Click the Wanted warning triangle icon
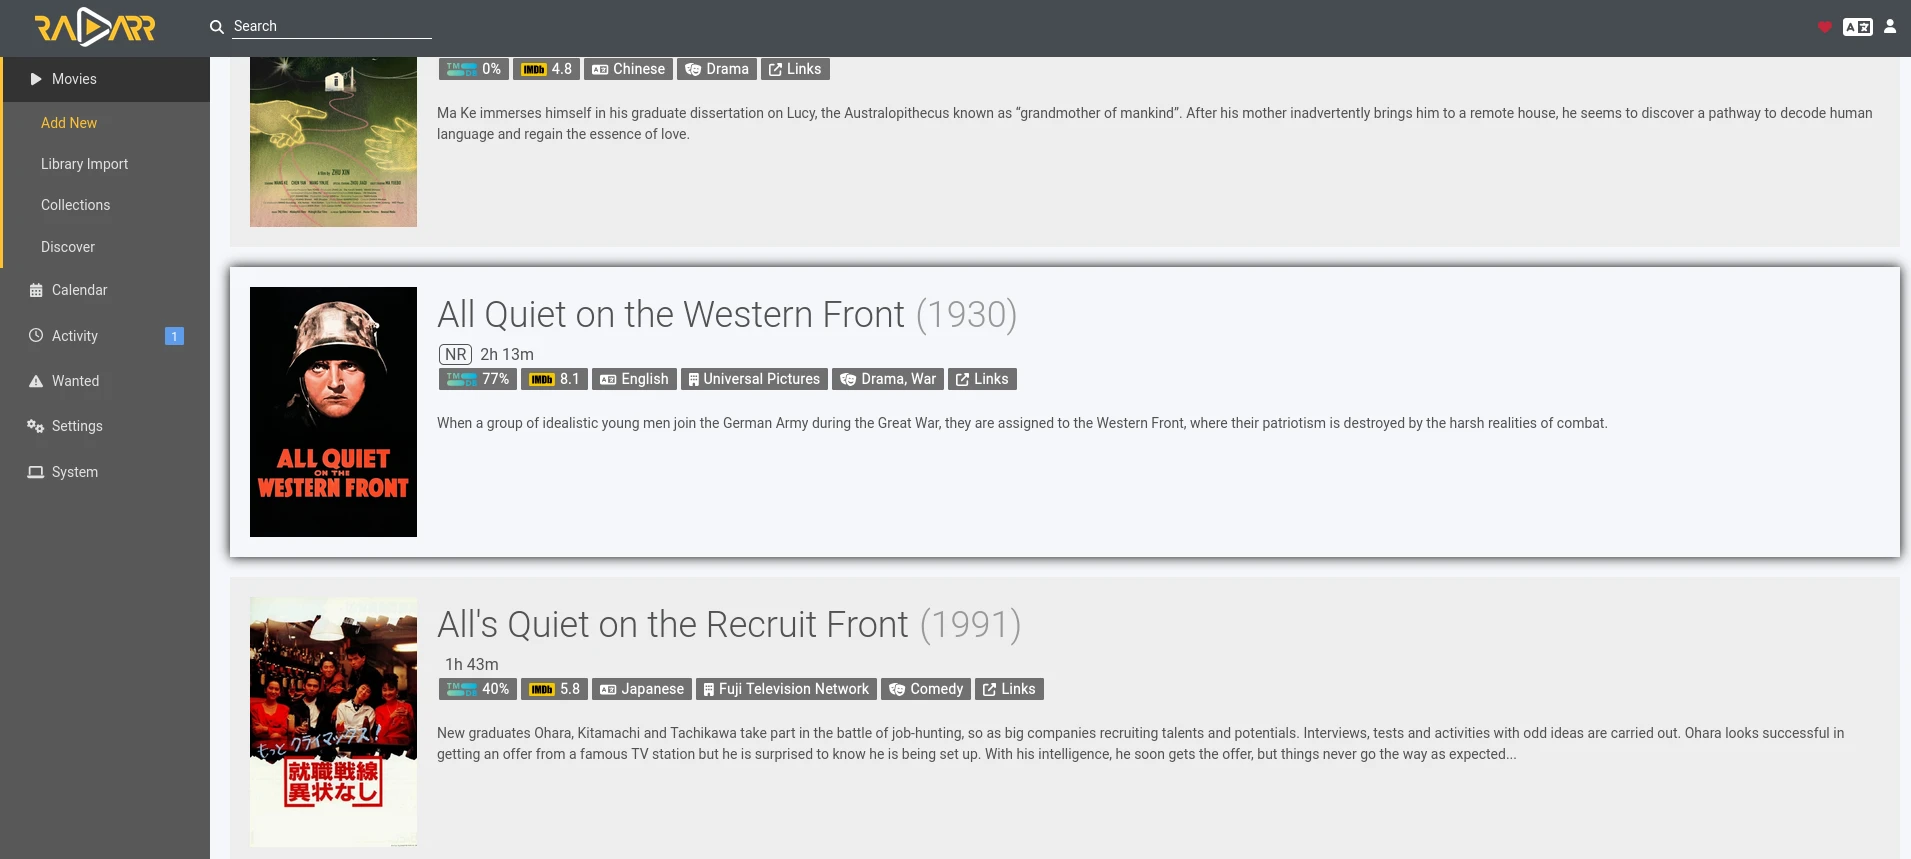The height and width of the screenshot is (859, 1911). point(36,381)
